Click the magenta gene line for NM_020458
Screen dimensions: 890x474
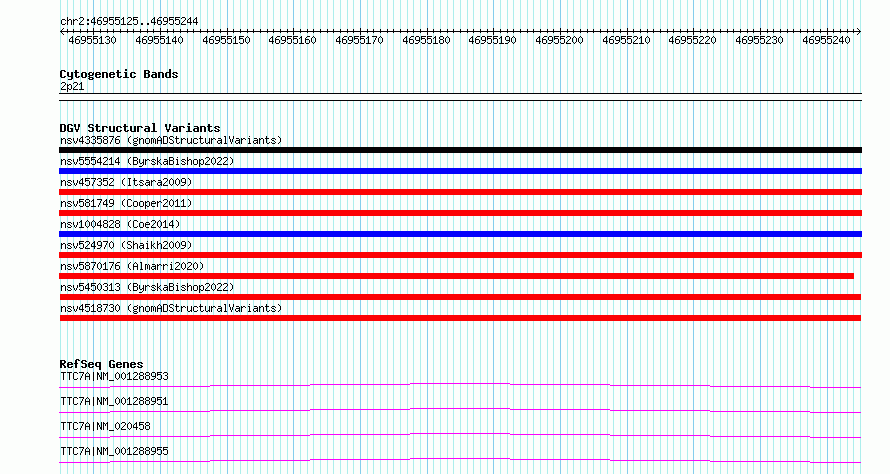(460, 435)
